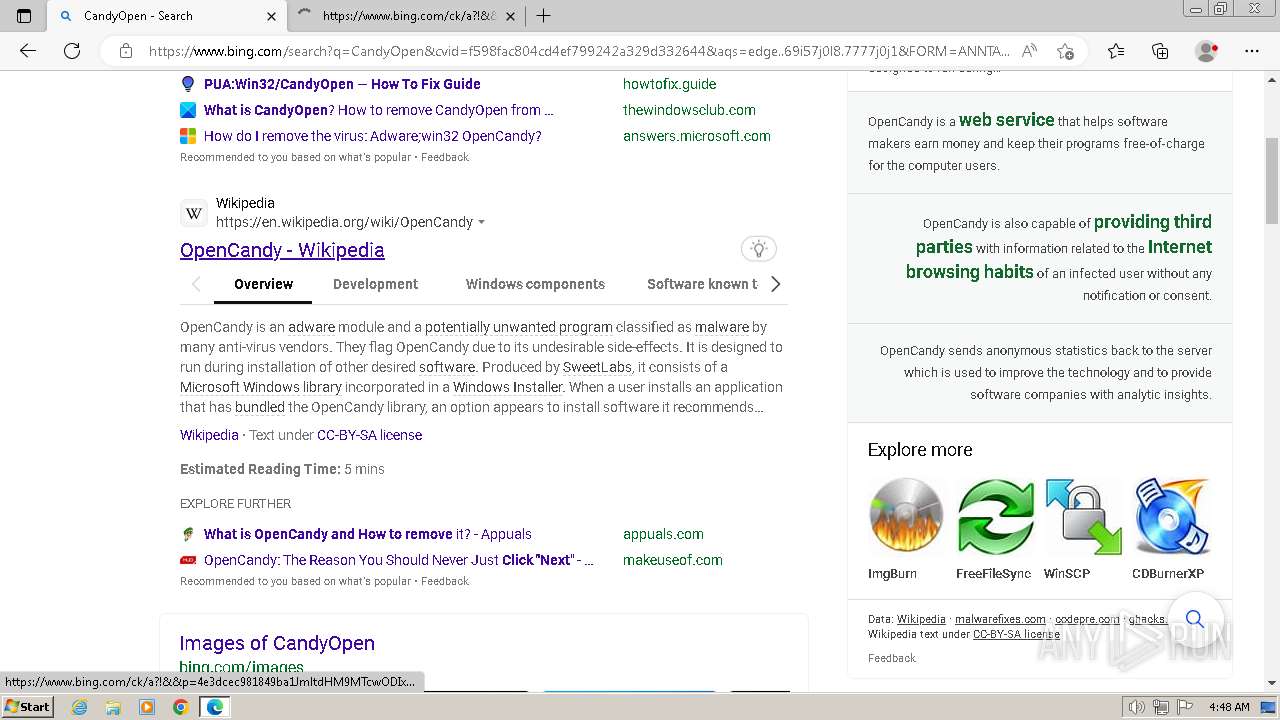Open the PUA:Win32/CandyOpen How To Fix Guide link
Image resolution: width=1280 pixels, height=720 pixels.
pyautogui.click(x=342, y=84)
